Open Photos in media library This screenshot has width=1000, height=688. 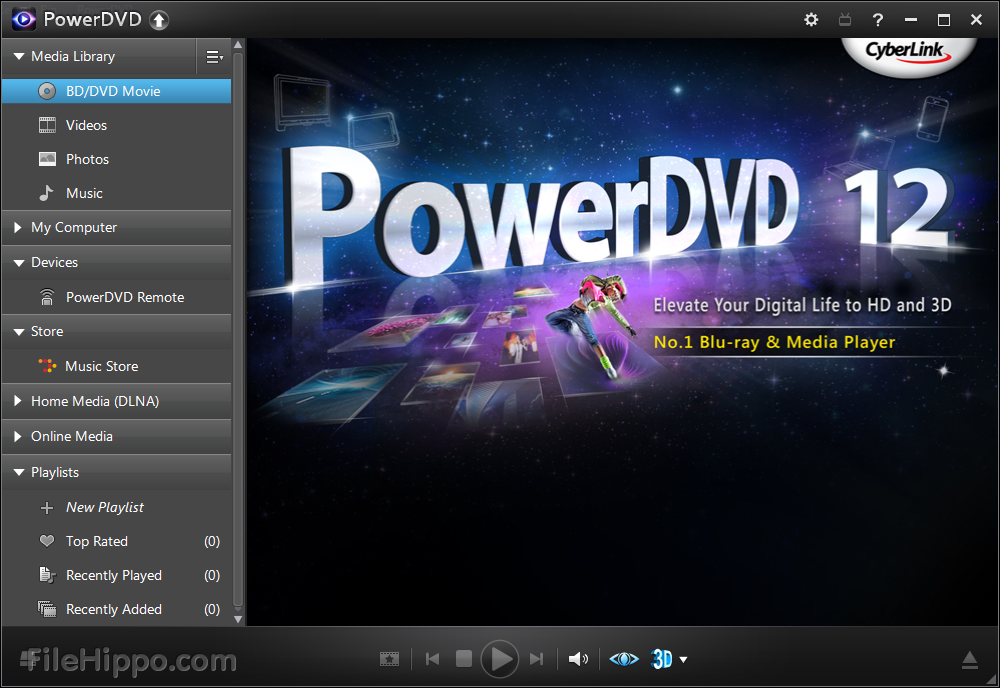click(x=117, y=159)
